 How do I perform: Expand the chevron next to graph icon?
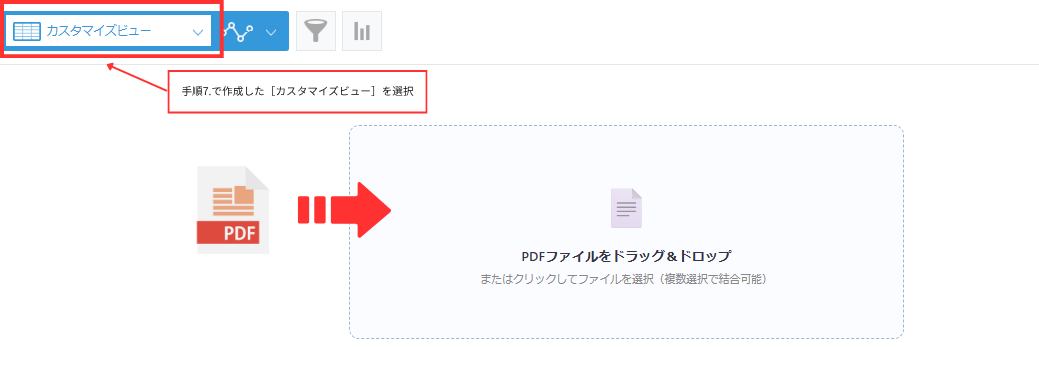point(271,32)
